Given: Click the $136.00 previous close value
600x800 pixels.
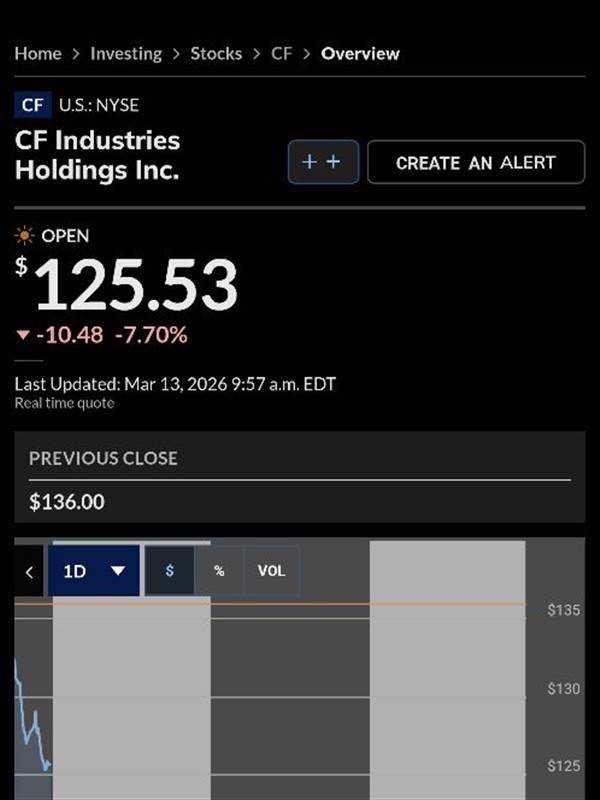Looking at the screenshot, I should (67, 502).
